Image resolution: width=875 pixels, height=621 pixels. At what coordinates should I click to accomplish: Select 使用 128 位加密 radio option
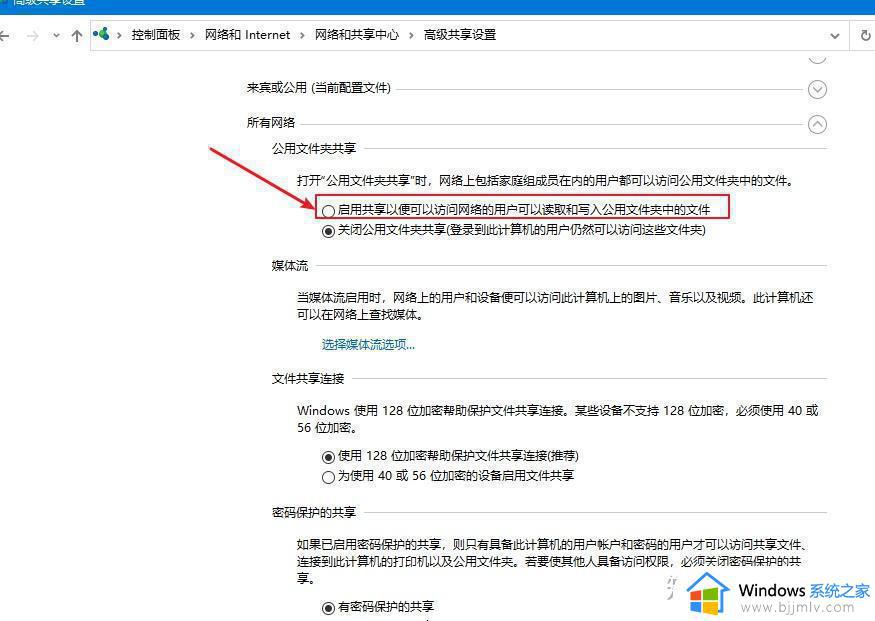pyautogui.click(x=328, y=457)
